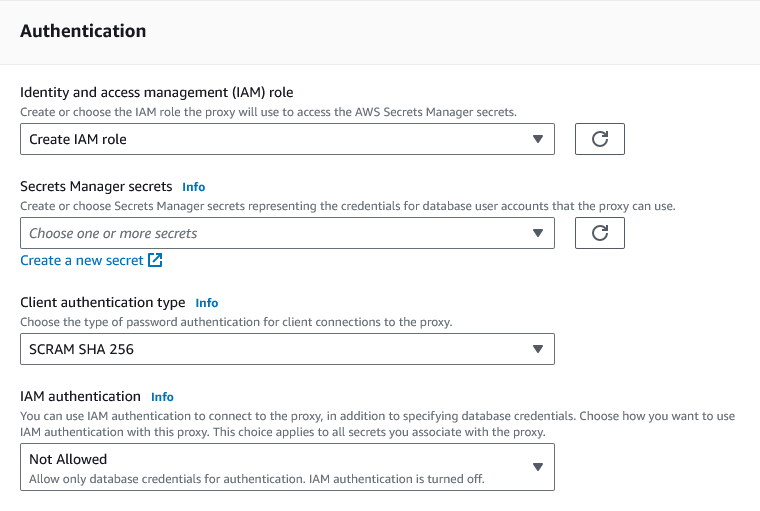
Task: Click the external link icon after Create a new secret
Action: pyautogui.click(x=155, y=261)
